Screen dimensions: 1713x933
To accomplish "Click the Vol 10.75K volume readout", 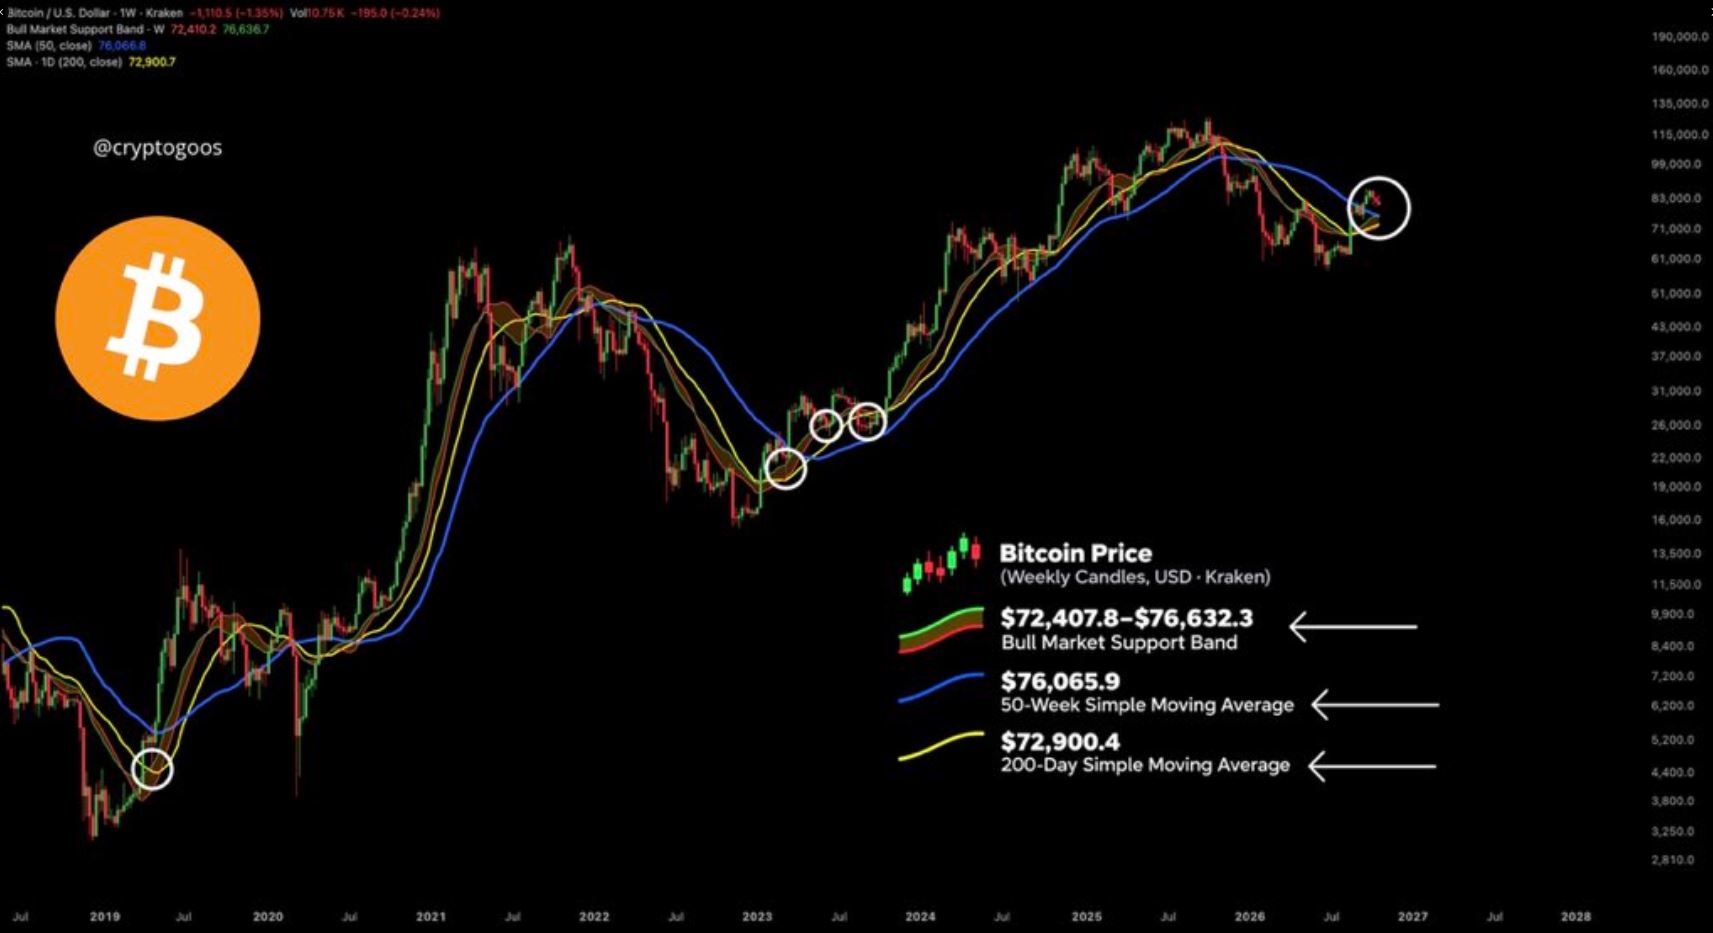I will click(316, 13).
